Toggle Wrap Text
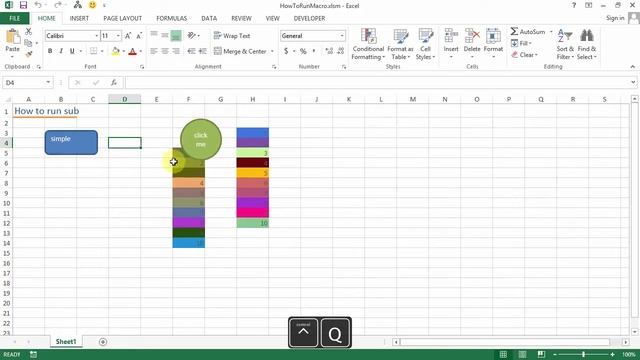640x360 pixels. tap(231, 36)
